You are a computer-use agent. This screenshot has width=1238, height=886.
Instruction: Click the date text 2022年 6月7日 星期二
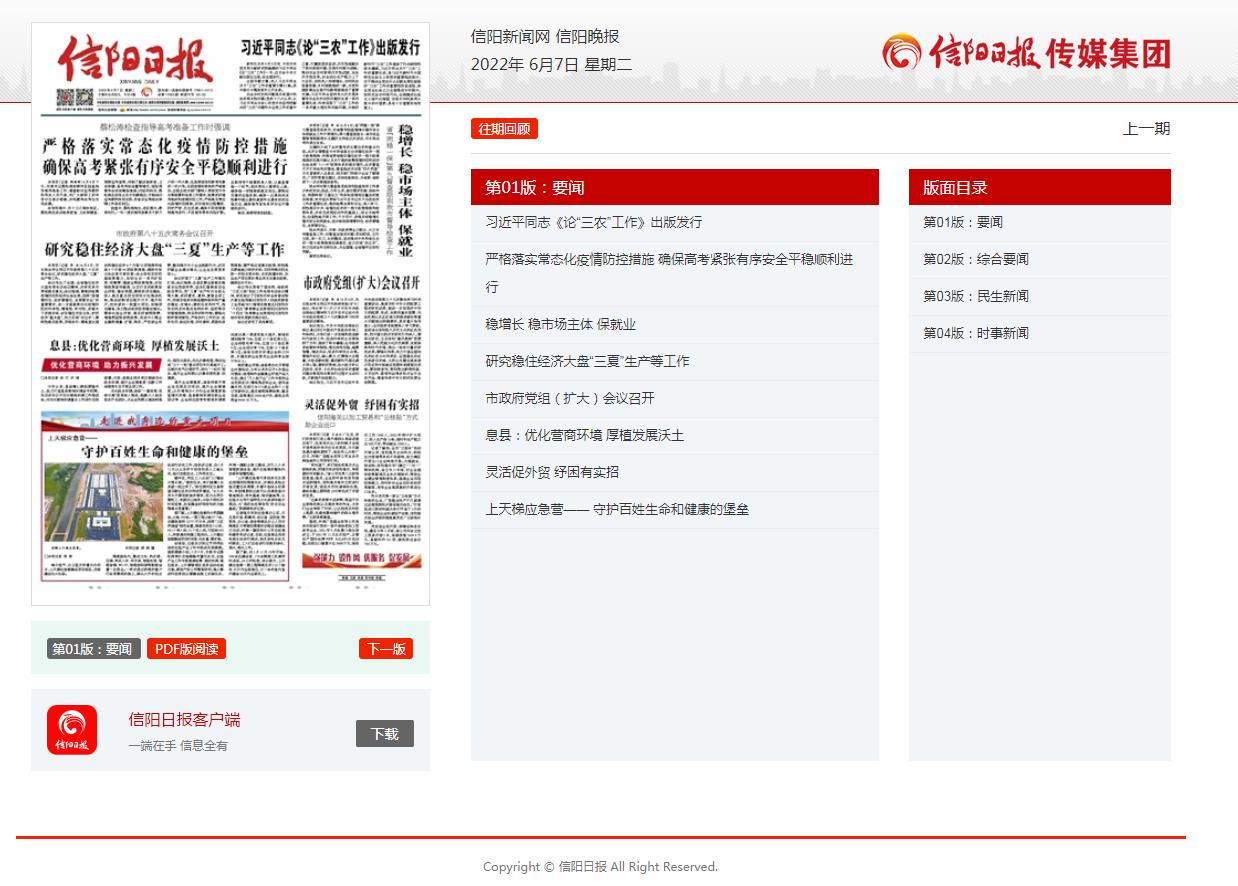coord(551,65)
